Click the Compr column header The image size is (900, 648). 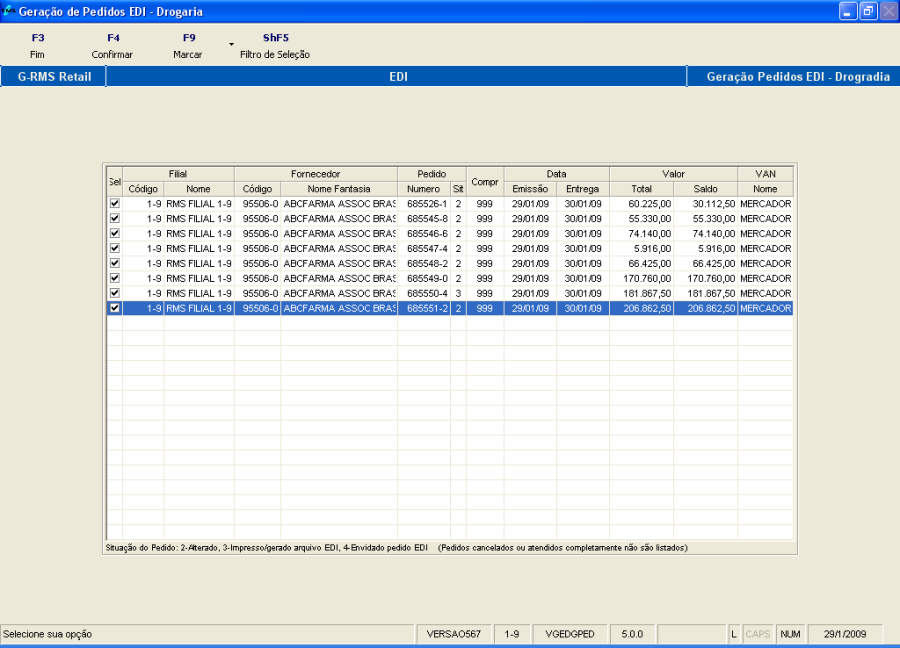point(485,181)
